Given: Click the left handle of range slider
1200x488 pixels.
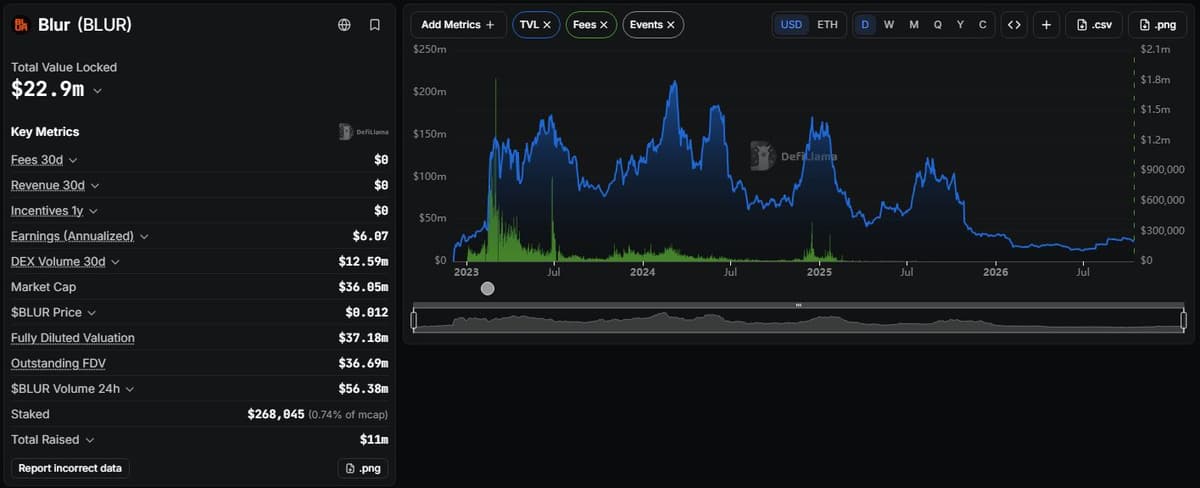Looking at the screenshot, I should tap(414, 320).
